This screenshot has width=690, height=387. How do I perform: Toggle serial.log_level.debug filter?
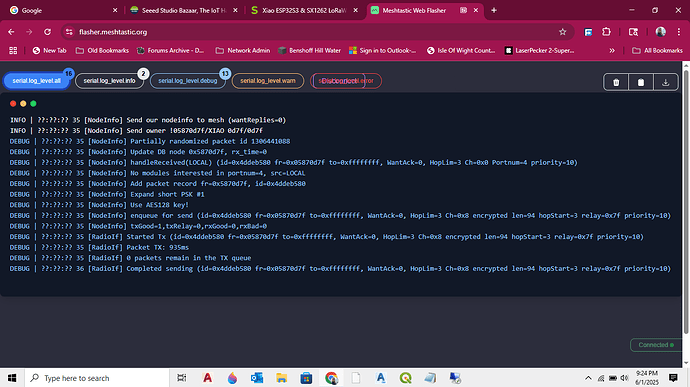(187, 81)
